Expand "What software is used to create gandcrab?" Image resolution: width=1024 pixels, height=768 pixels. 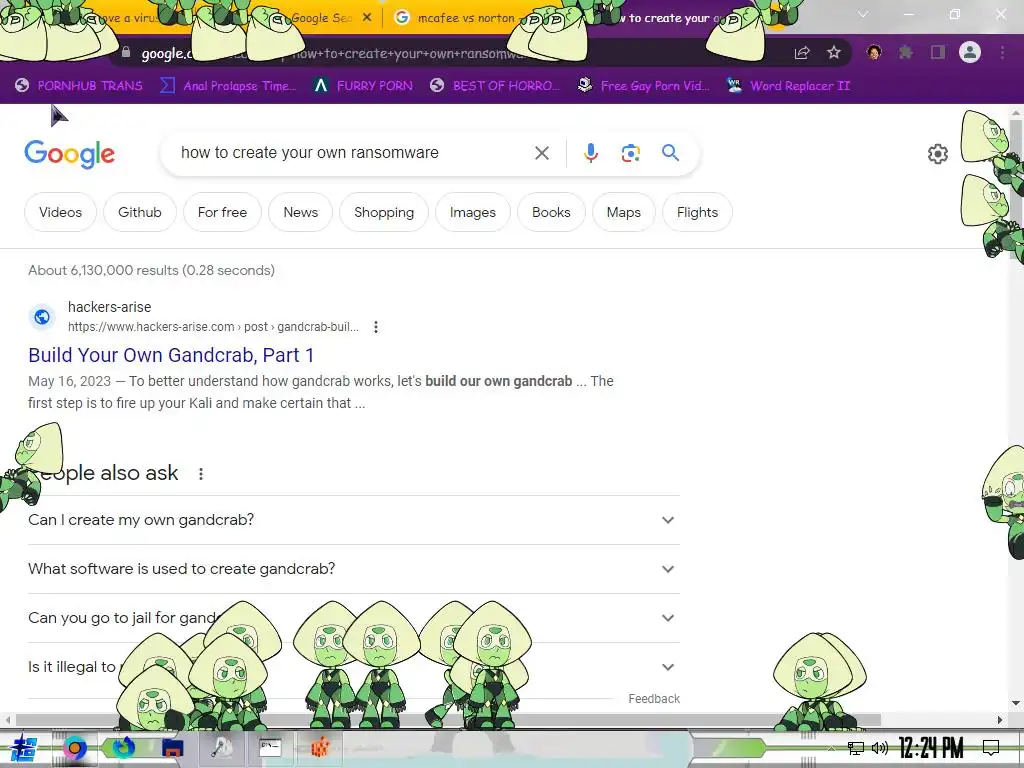tap(354, 569)
